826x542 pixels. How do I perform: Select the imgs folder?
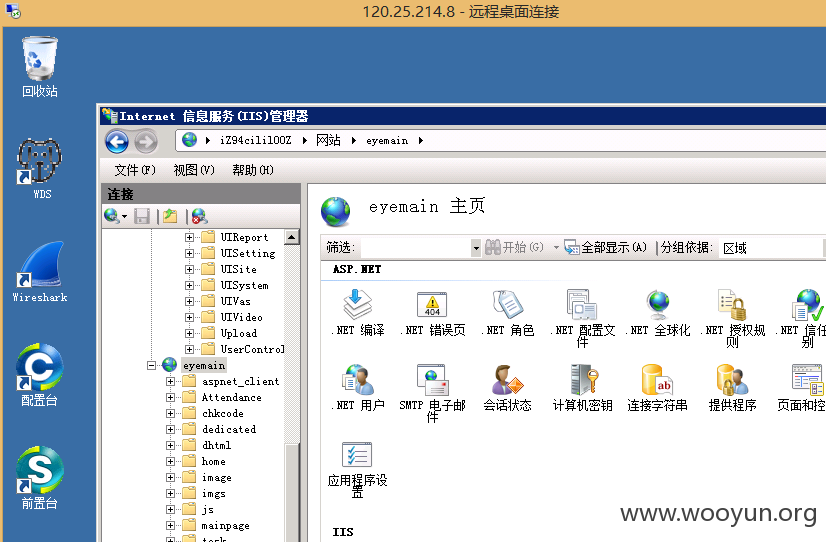click(x=213, y=494)
